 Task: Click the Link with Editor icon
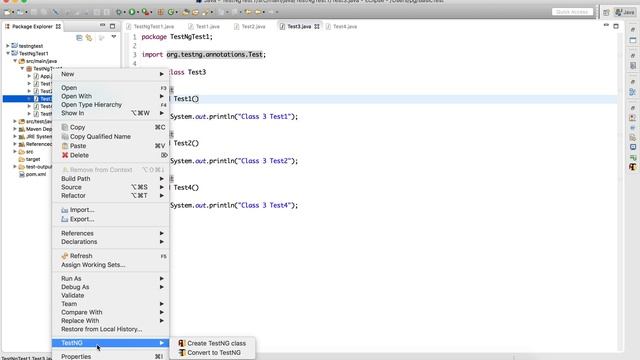click(x=89, y=38)
